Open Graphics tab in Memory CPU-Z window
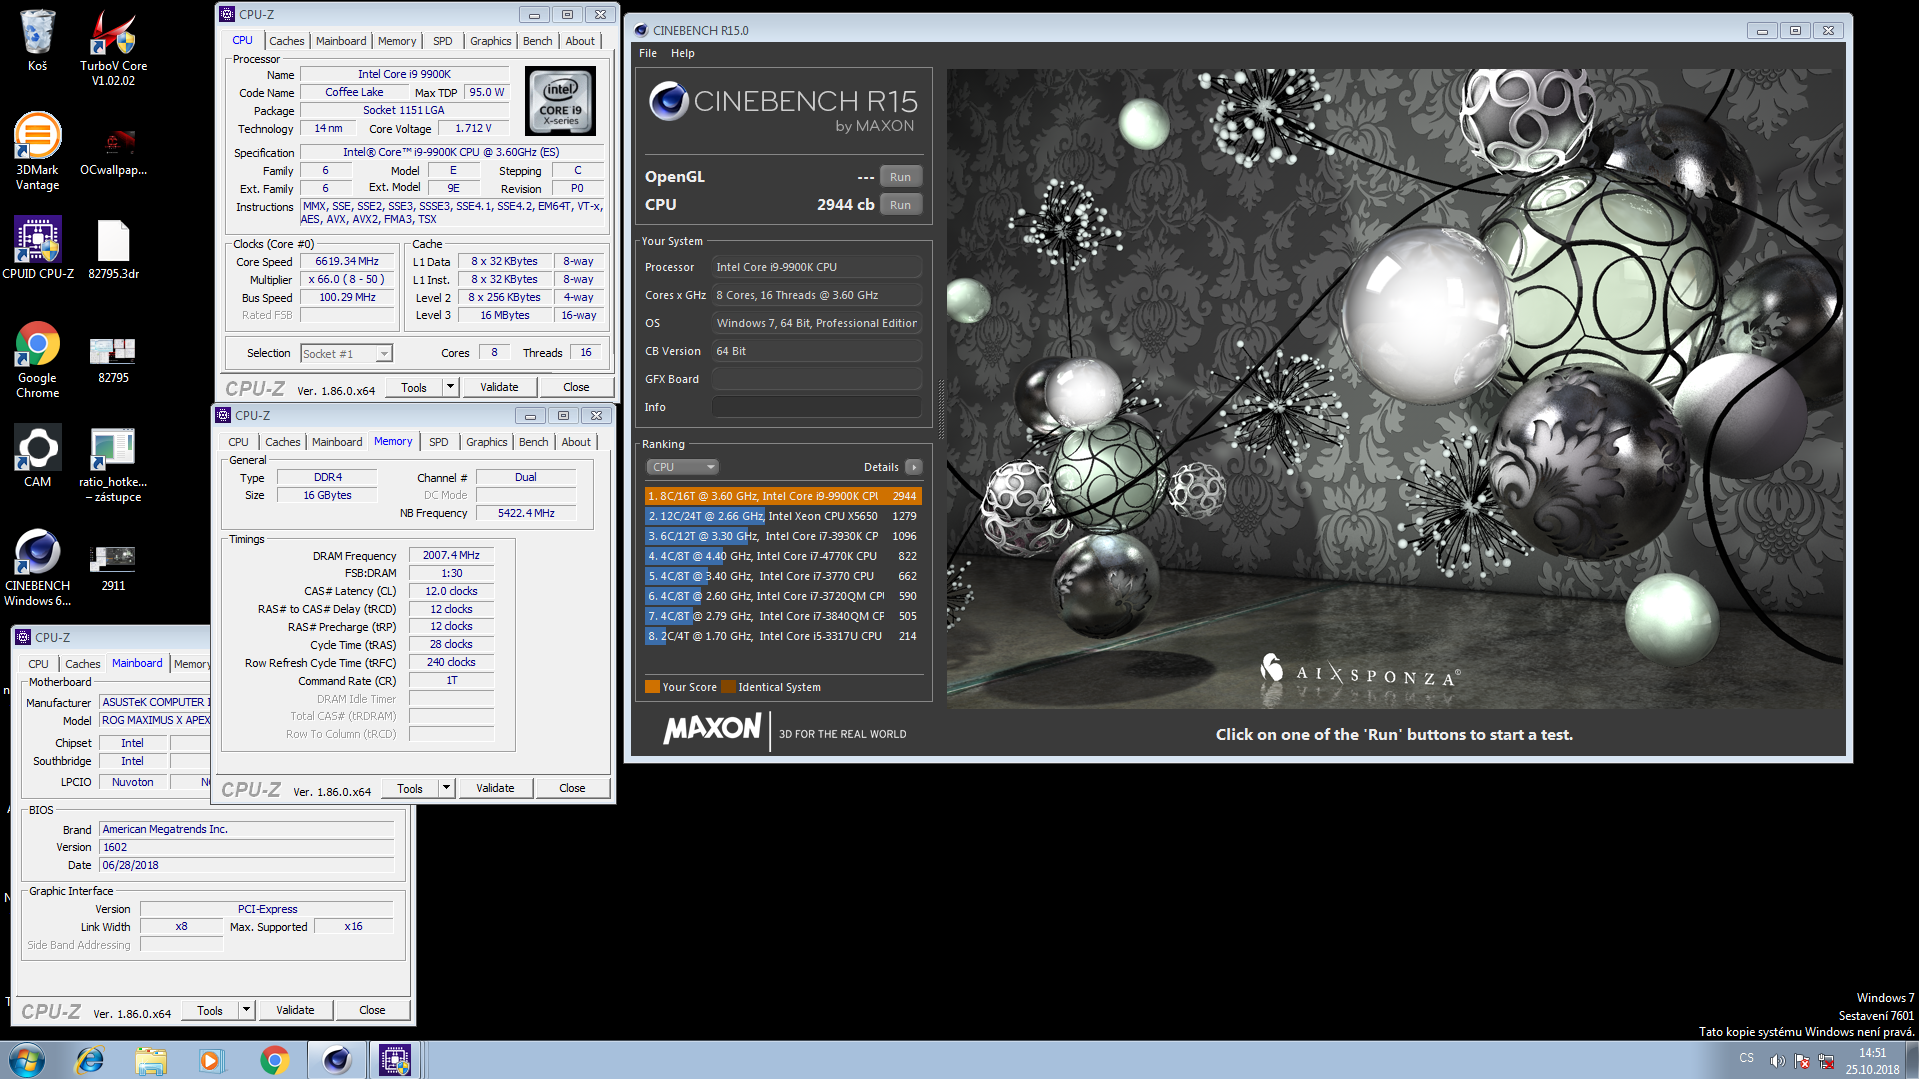This screenshot has width=1919, height=1079. tap(487, 442)
